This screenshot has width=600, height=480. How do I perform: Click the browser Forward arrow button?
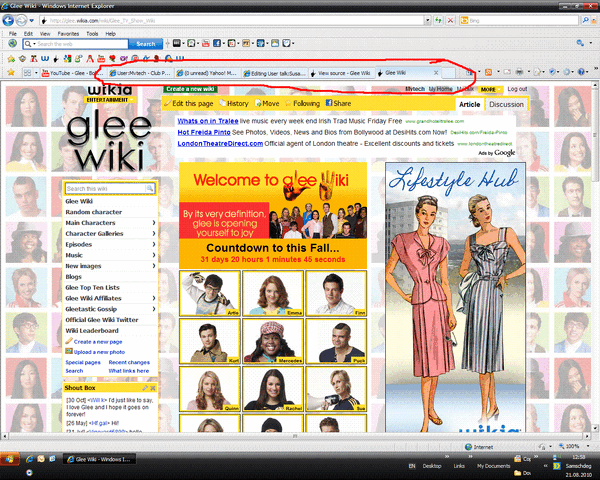pos(21,20)
